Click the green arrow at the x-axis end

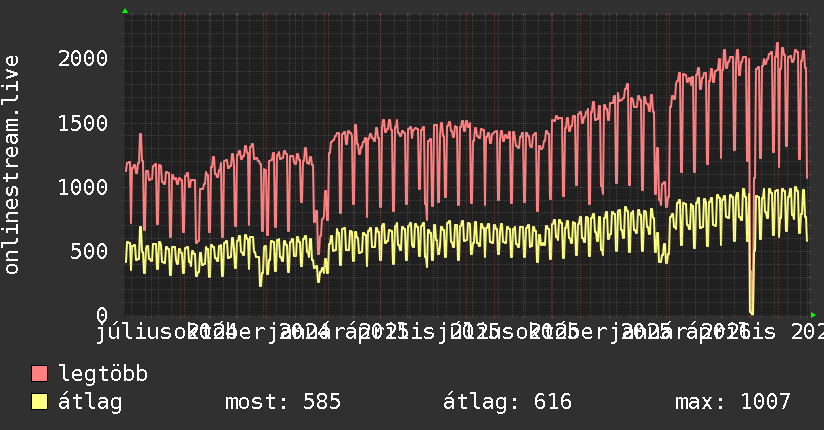coord(813,315)
